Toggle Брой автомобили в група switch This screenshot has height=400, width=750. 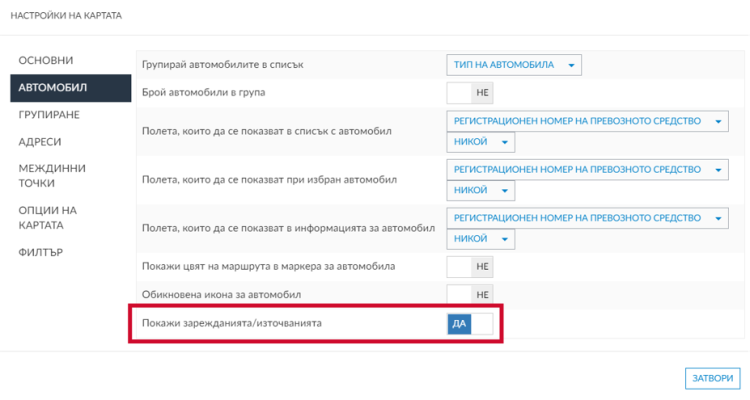coord(470,93)
